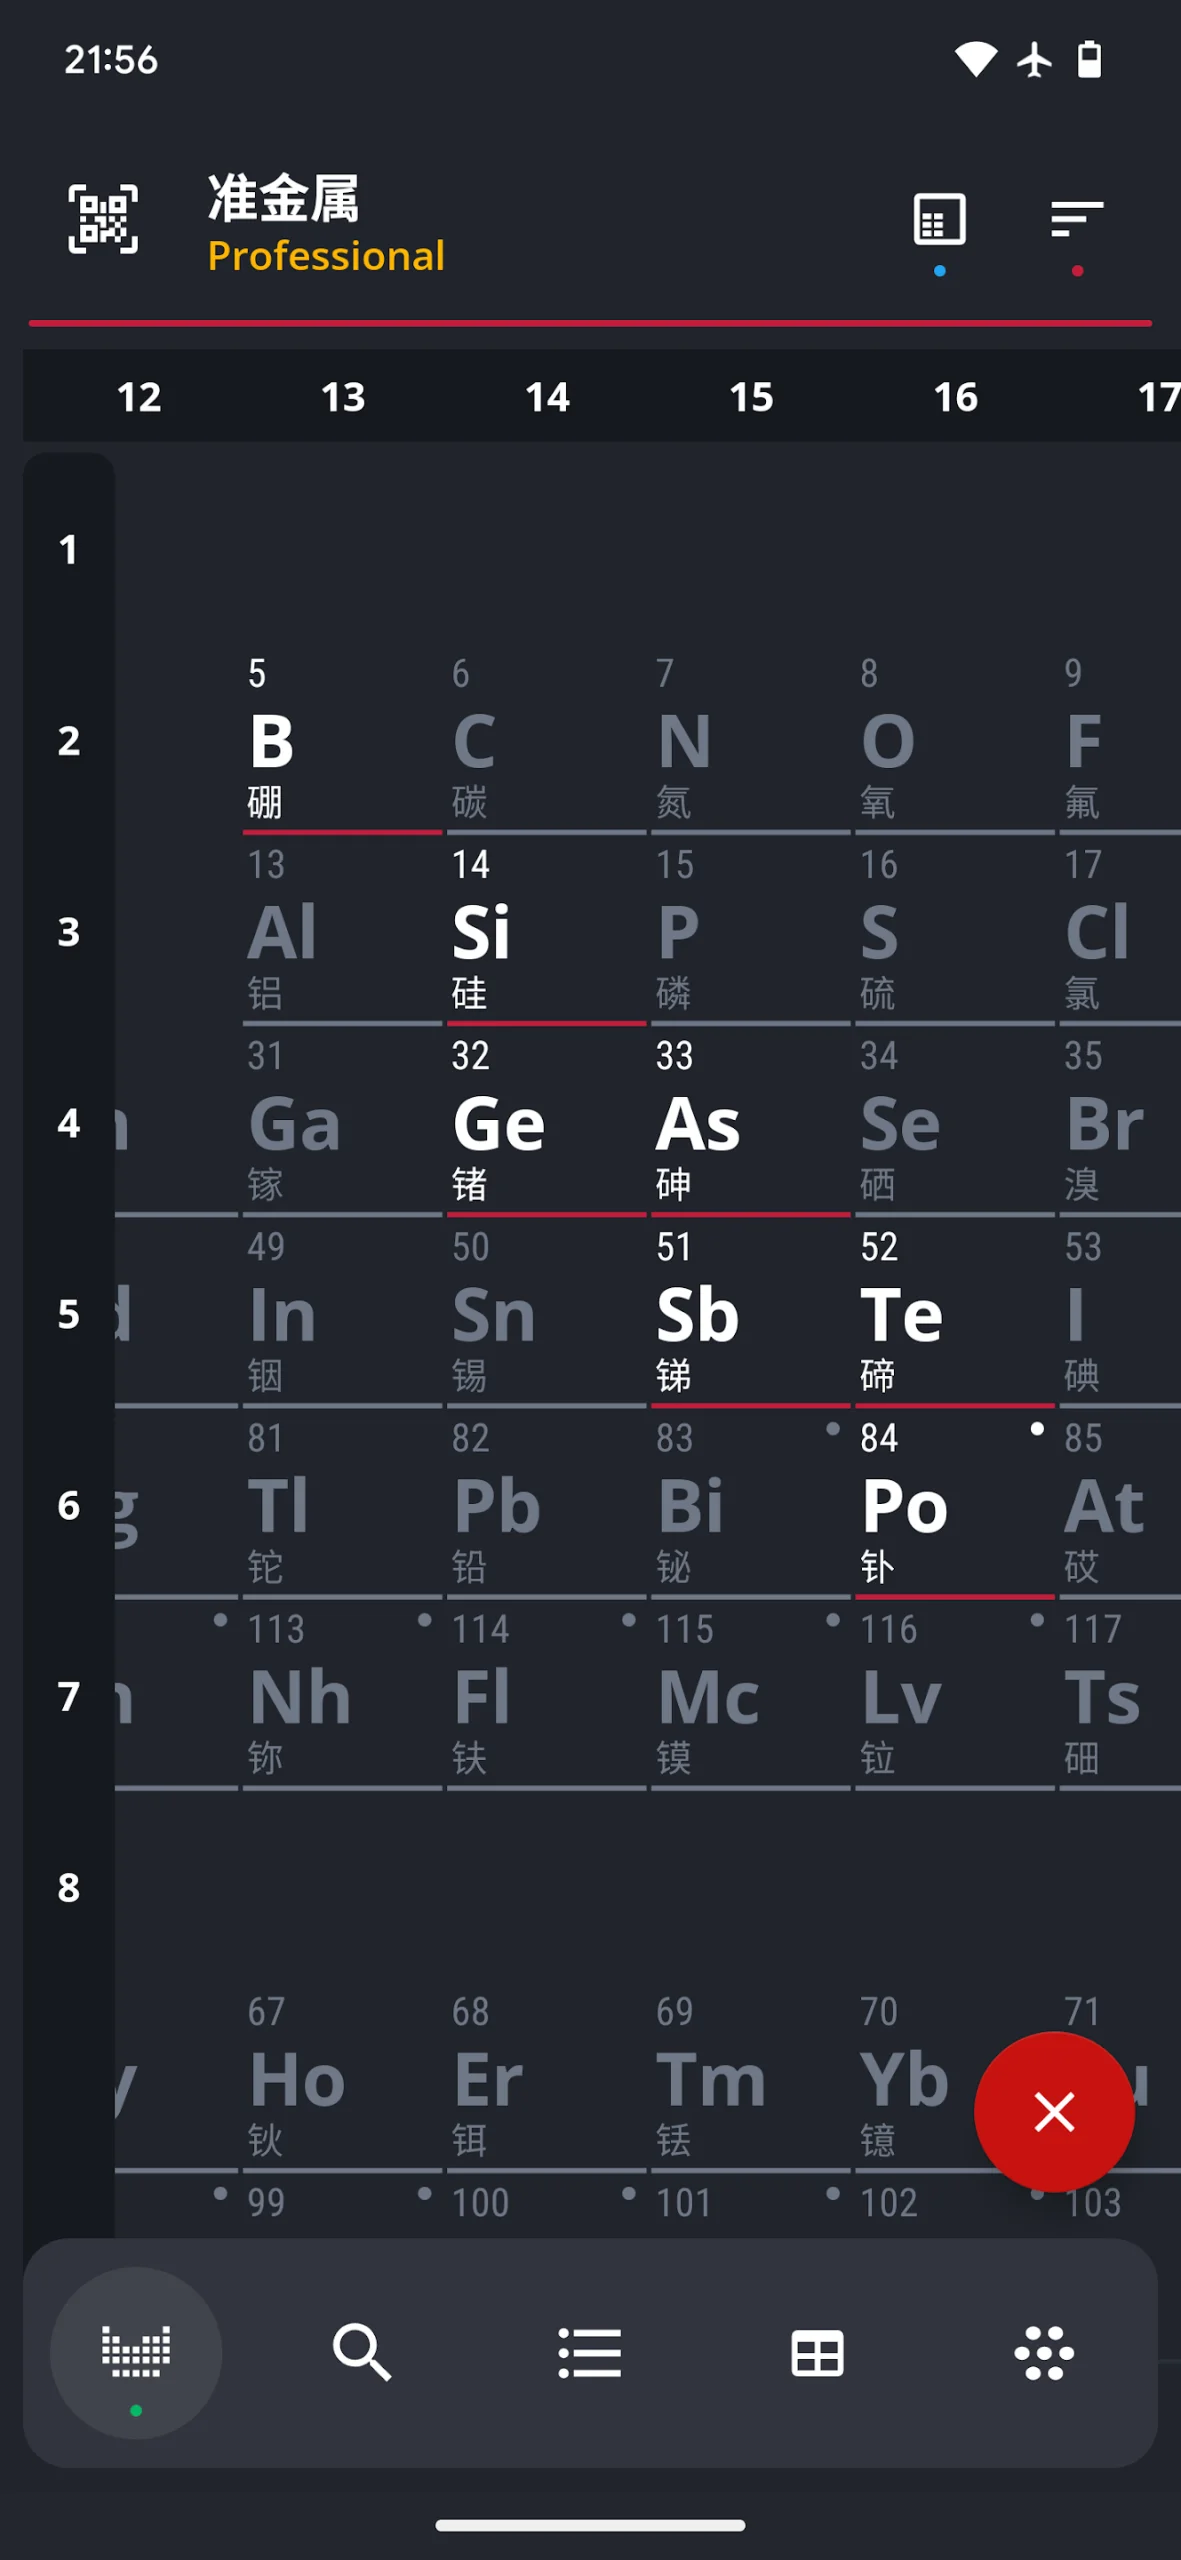This screenshot has height=2560, width=1181.
Task: Open the Holmium (Ho) element cell
Action: pyautogui.click(x=340, y=2080)
